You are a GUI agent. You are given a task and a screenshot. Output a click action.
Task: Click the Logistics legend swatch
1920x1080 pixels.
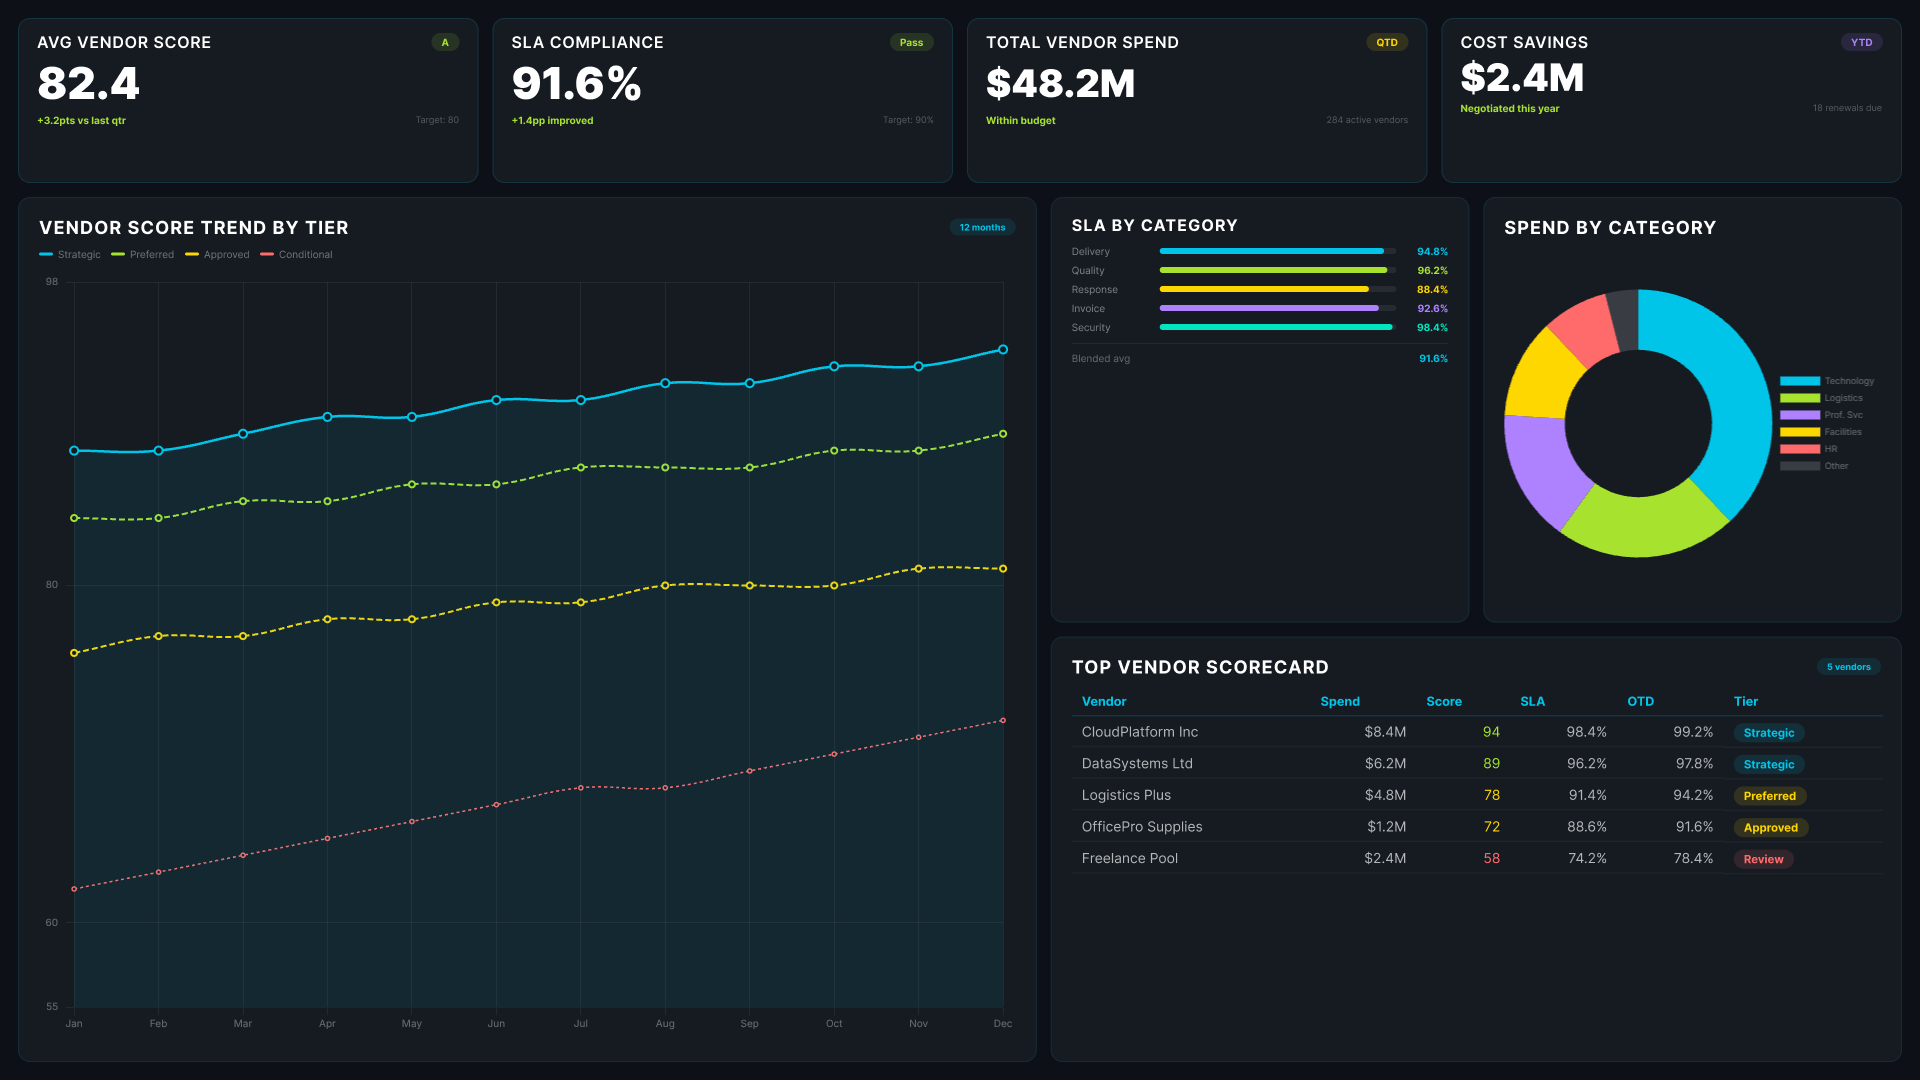pos(1799,398)
